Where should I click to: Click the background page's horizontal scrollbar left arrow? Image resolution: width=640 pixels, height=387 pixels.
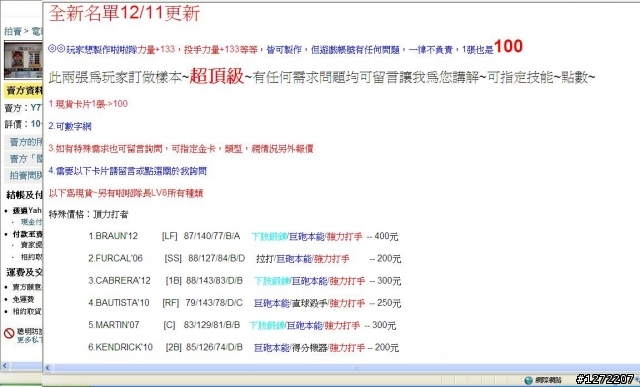click(5, 365)
